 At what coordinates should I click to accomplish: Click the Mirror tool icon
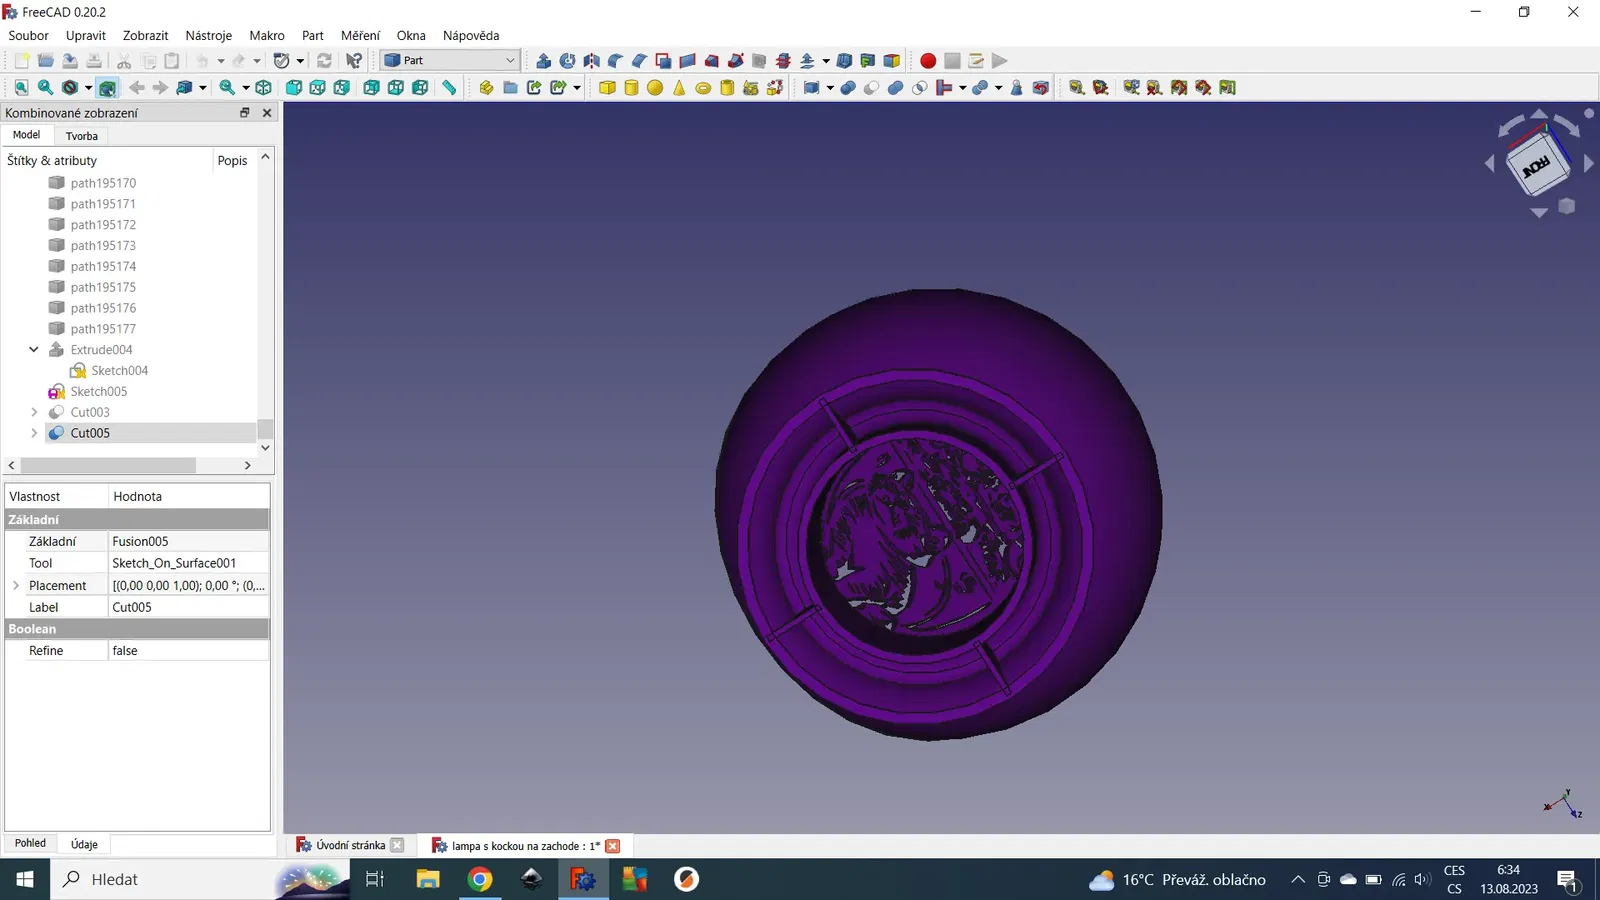[x=591, y=61]
